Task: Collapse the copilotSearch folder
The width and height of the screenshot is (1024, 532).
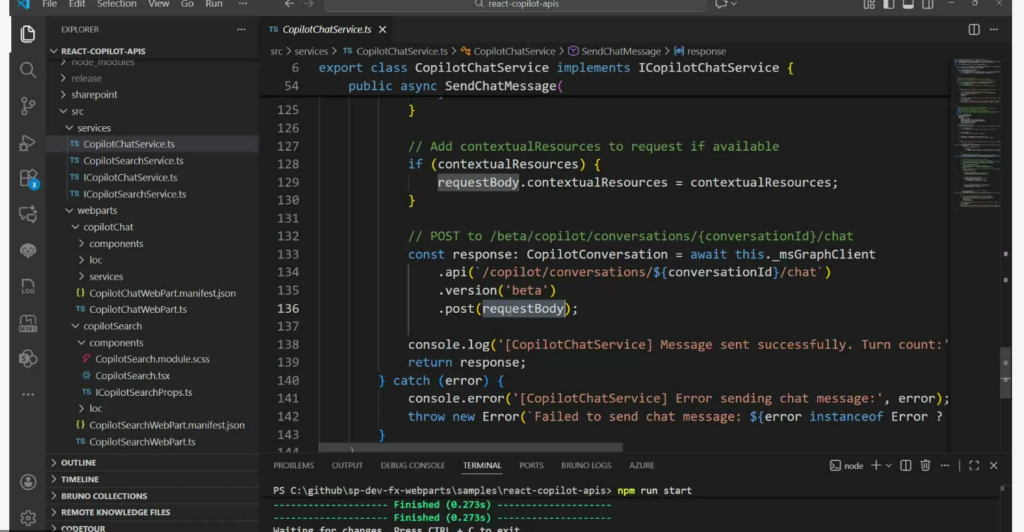Action: point(112,326)
